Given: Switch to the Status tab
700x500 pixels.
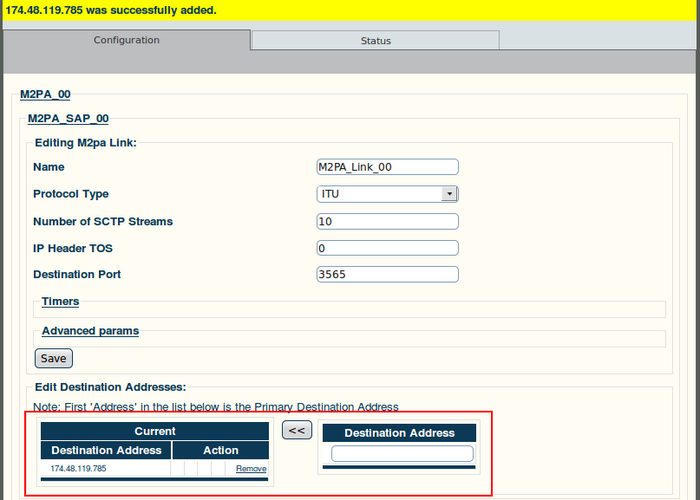Looking at the screenshot, I should coord(375,40).
